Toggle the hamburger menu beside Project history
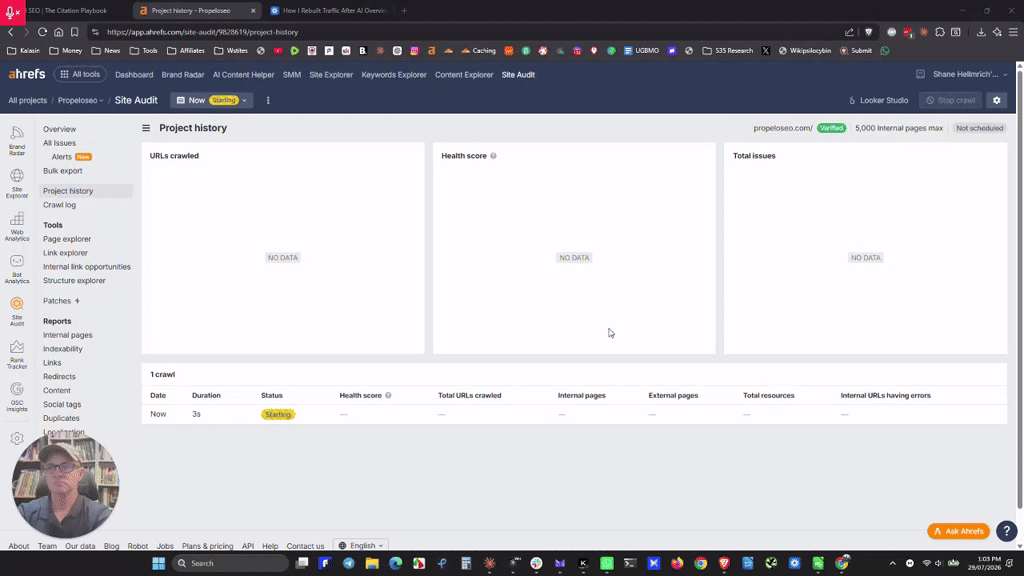1024x576 pixels. 146,128
